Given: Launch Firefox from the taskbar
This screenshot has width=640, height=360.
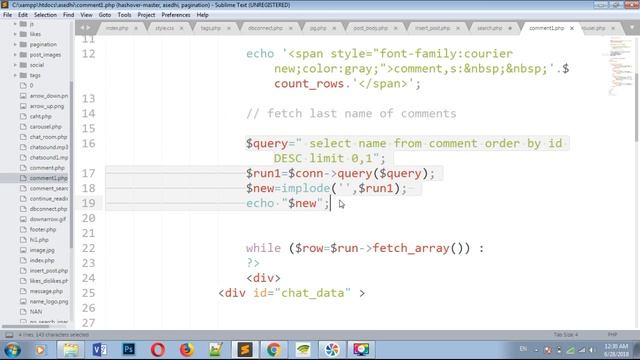Looking at the screenshot, I should pyautogui.click(x=187, y=350).
